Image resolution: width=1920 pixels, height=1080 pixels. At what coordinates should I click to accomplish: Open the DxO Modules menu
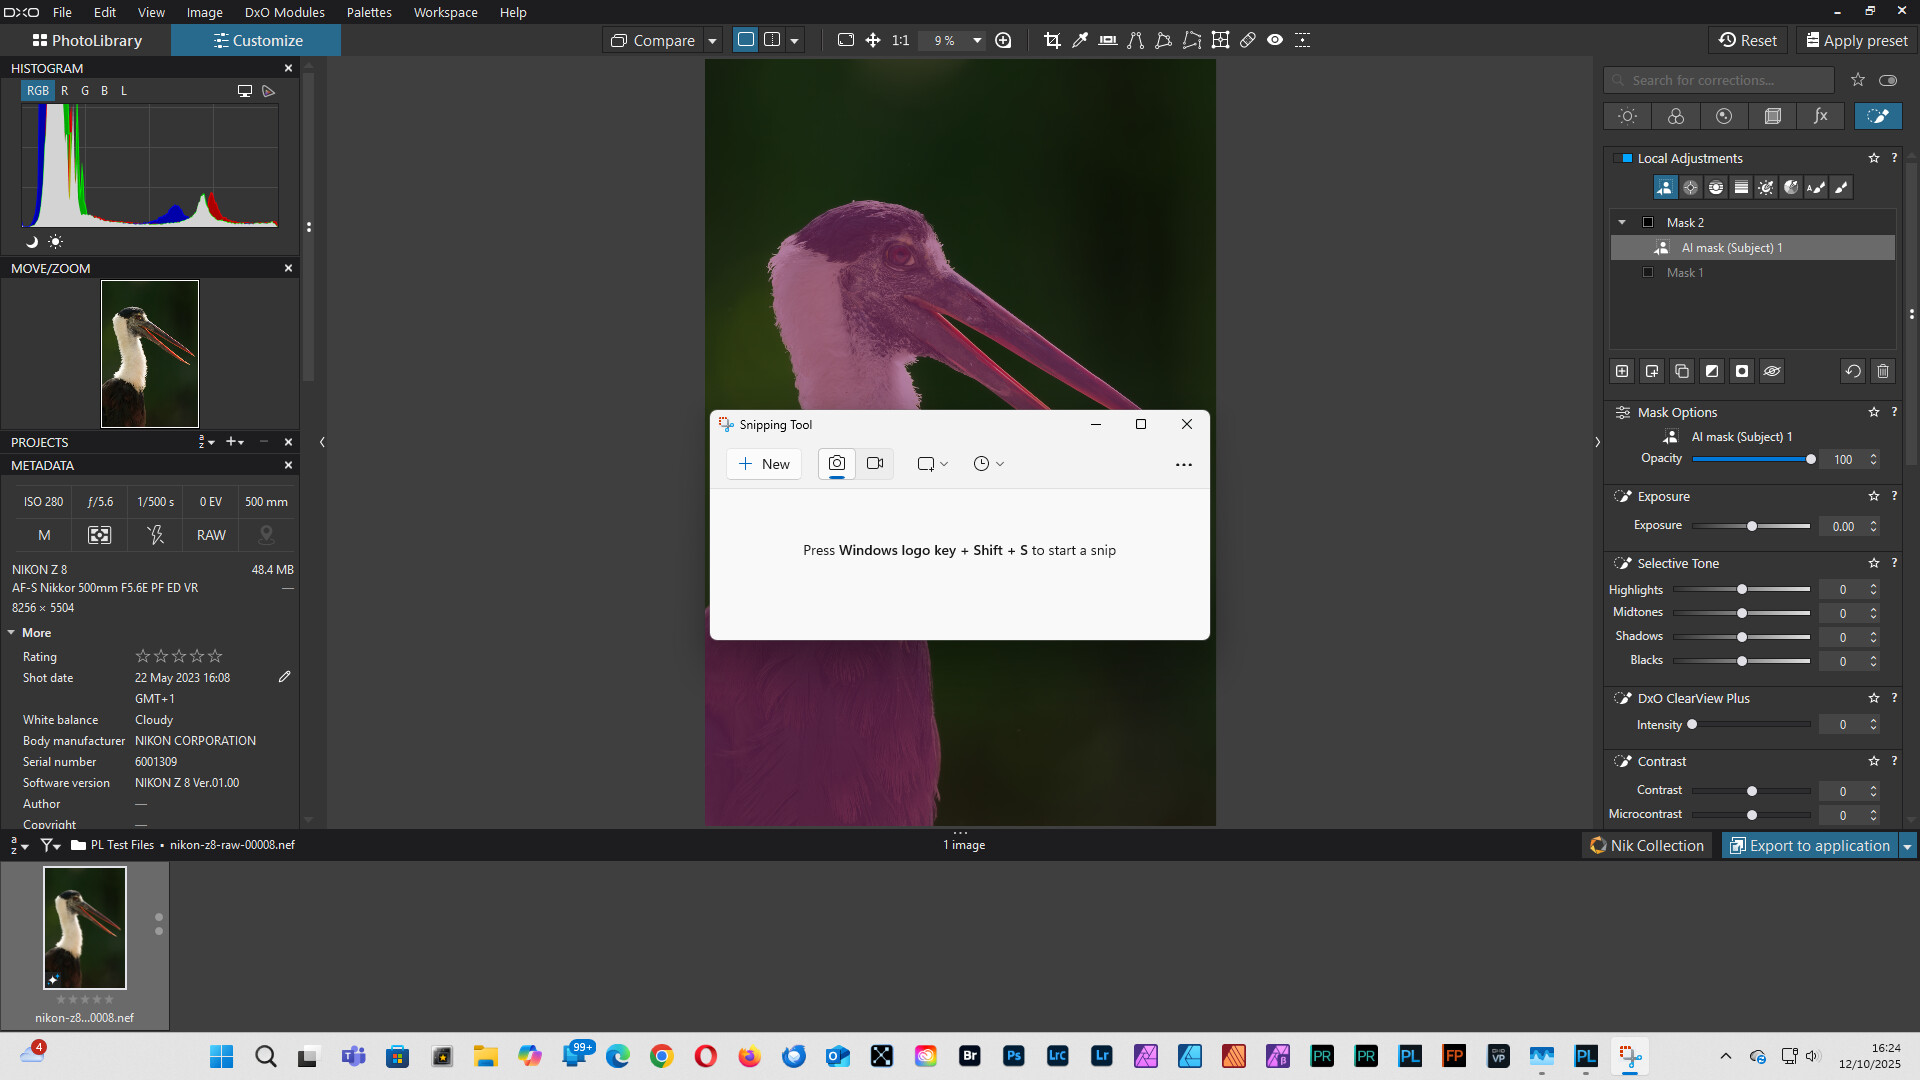click(284, 12)
